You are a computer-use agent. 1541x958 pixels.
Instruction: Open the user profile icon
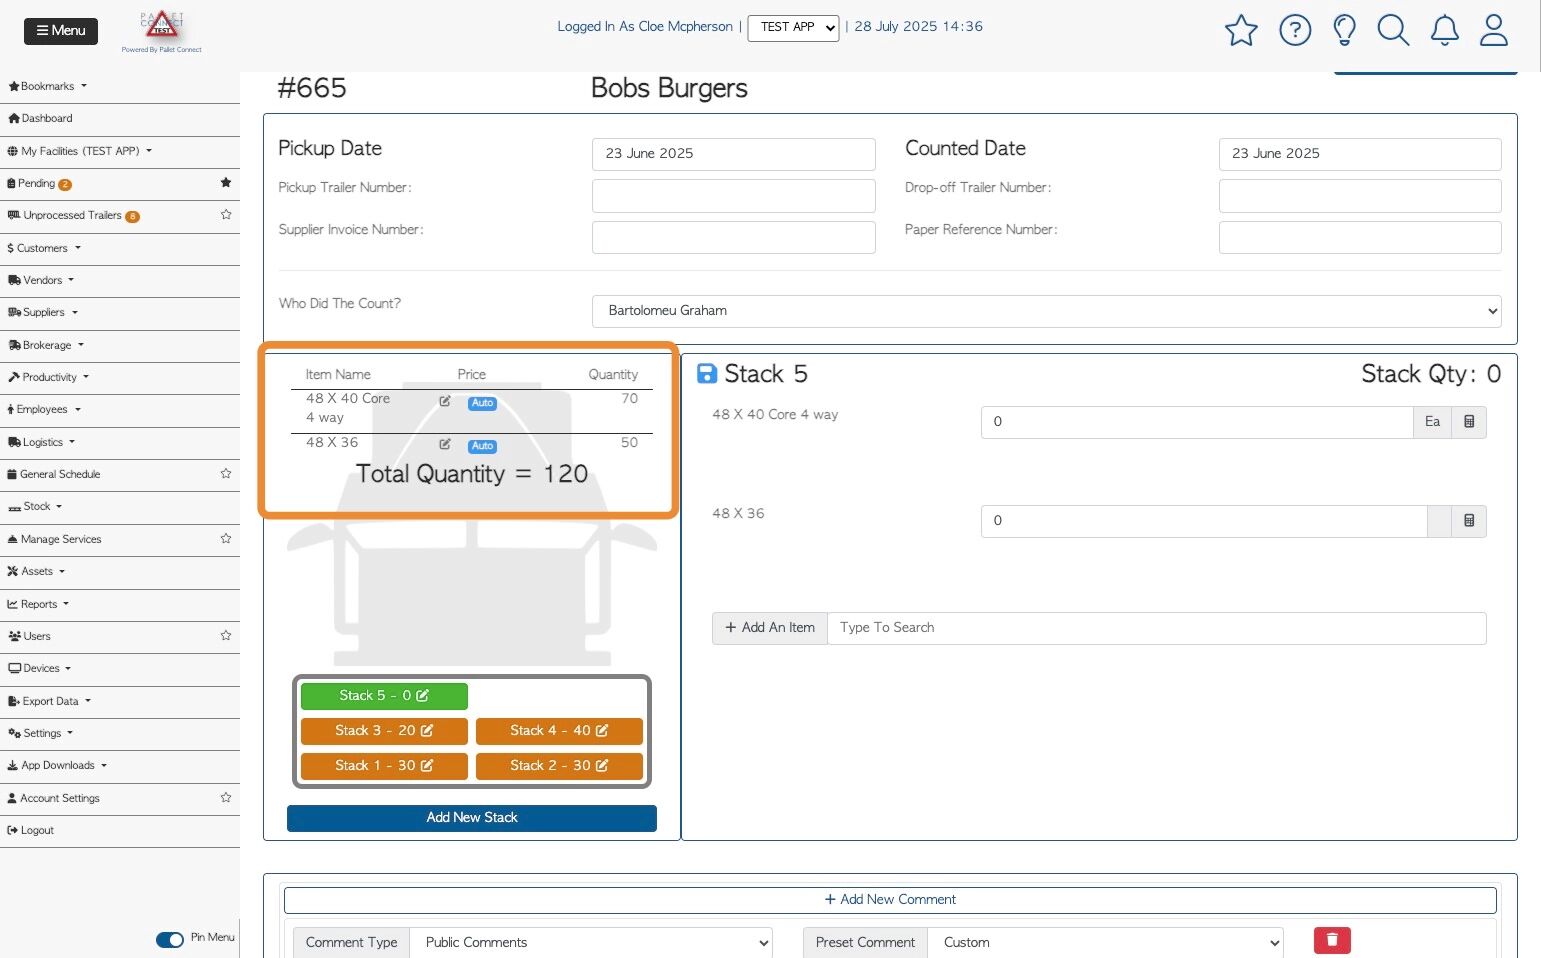click(x=1494, y=30)
